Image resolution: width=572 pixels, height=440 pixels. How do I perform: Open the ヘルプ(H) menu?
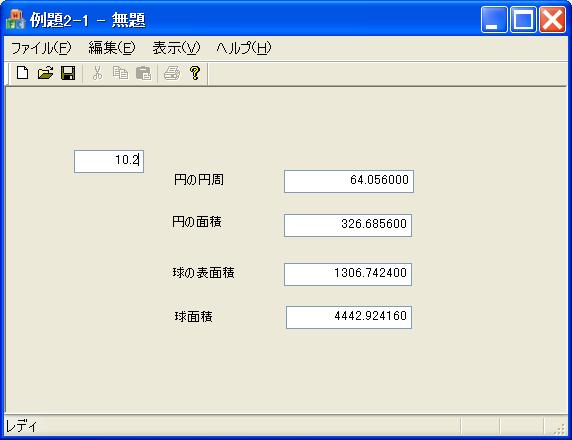[244, 48]
